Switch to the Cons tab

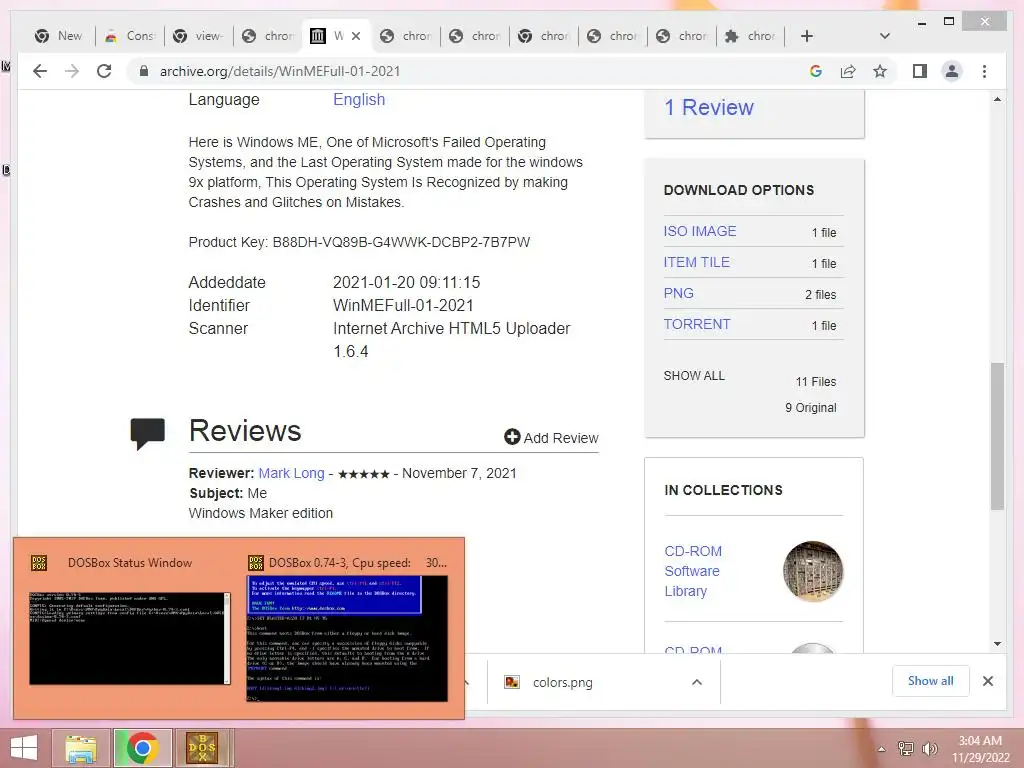click(x=129, y=36)
